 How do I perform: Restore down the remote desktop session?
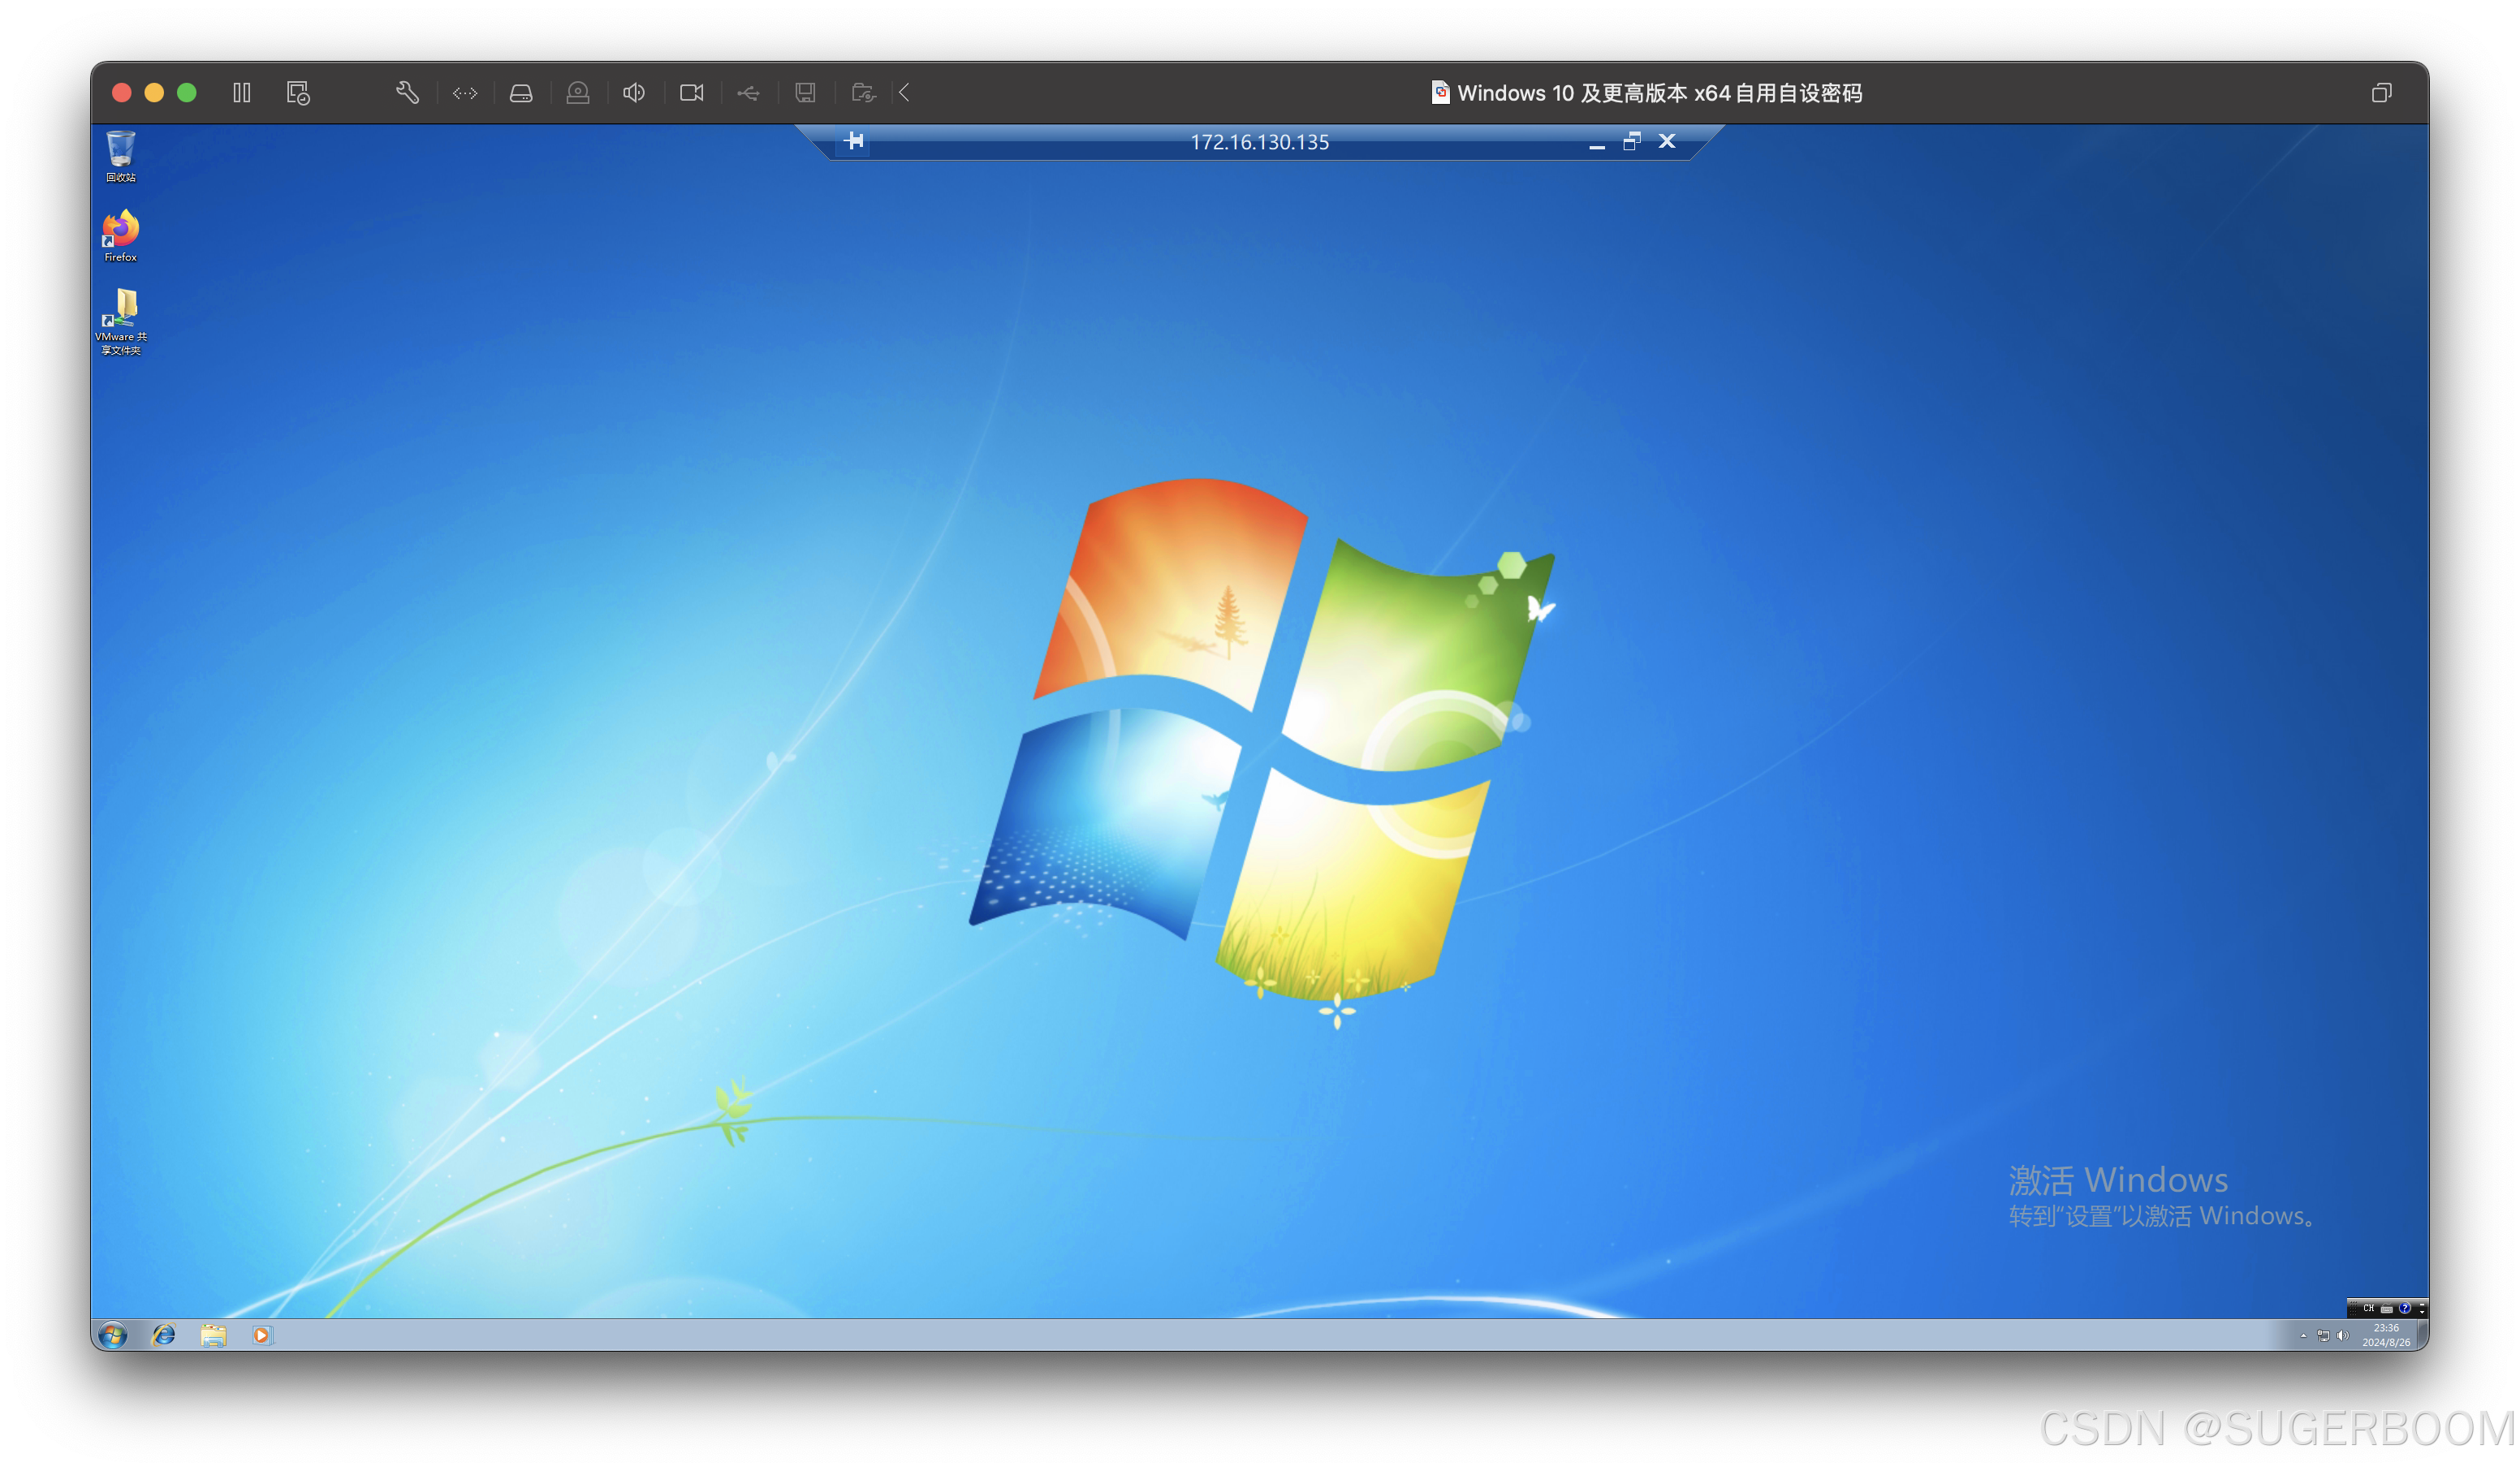1632,141
